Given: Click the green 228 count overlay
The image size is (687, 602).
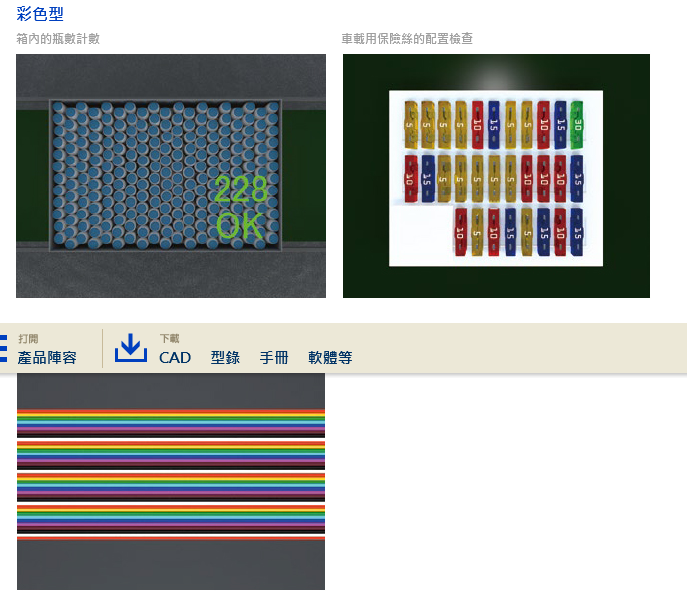Looking at the screenshot, I should [238, 190].
